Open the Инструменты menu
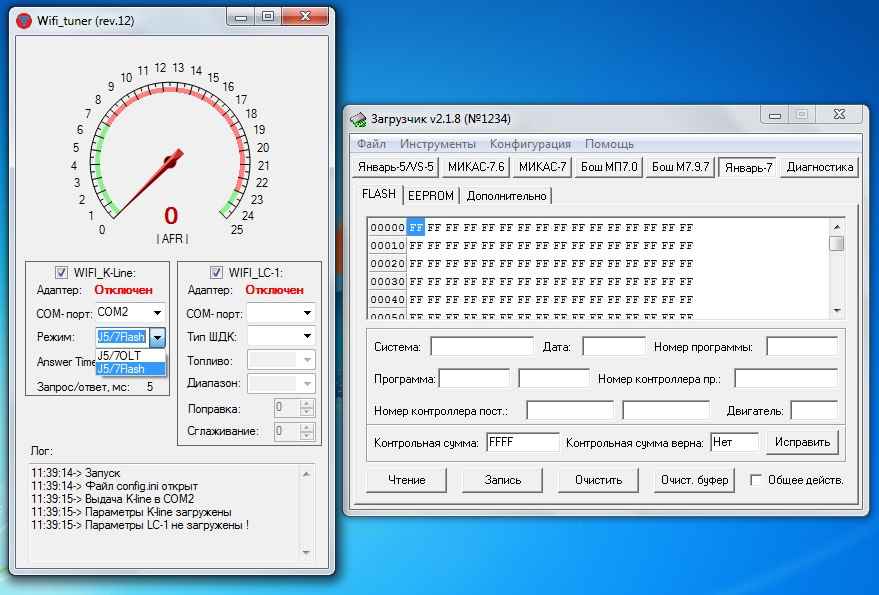 pyautogui.click(x=437, y=144)
